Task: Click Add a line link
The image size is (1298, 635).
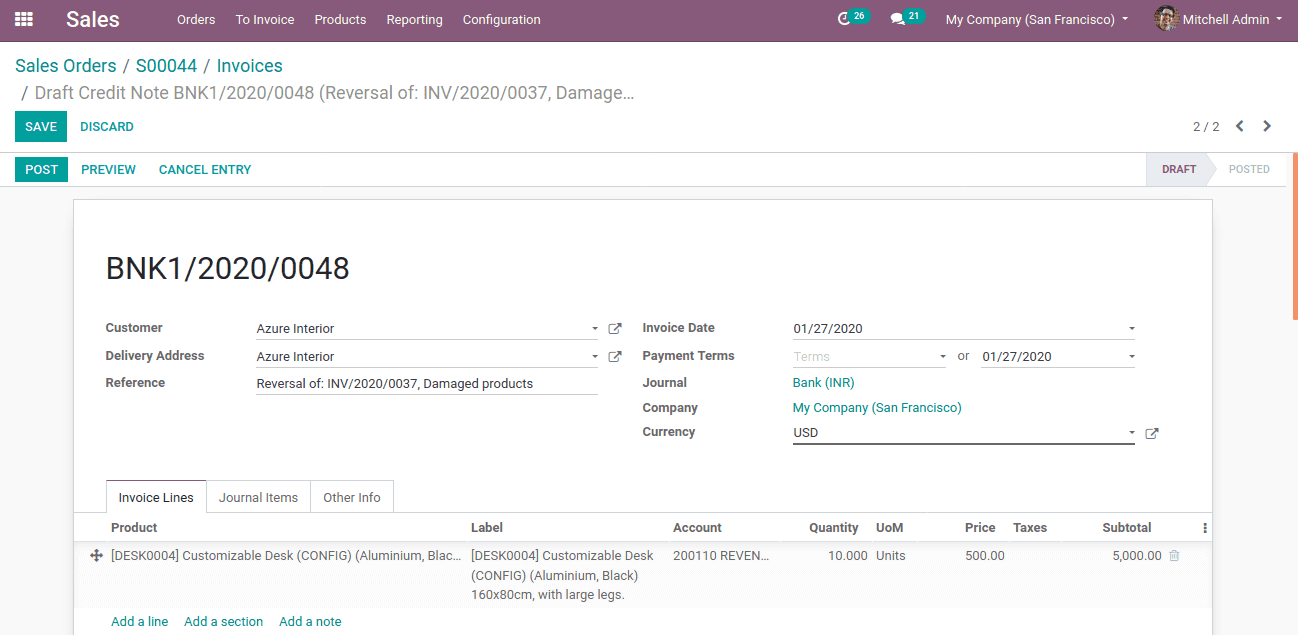Action: pos(140,621)
